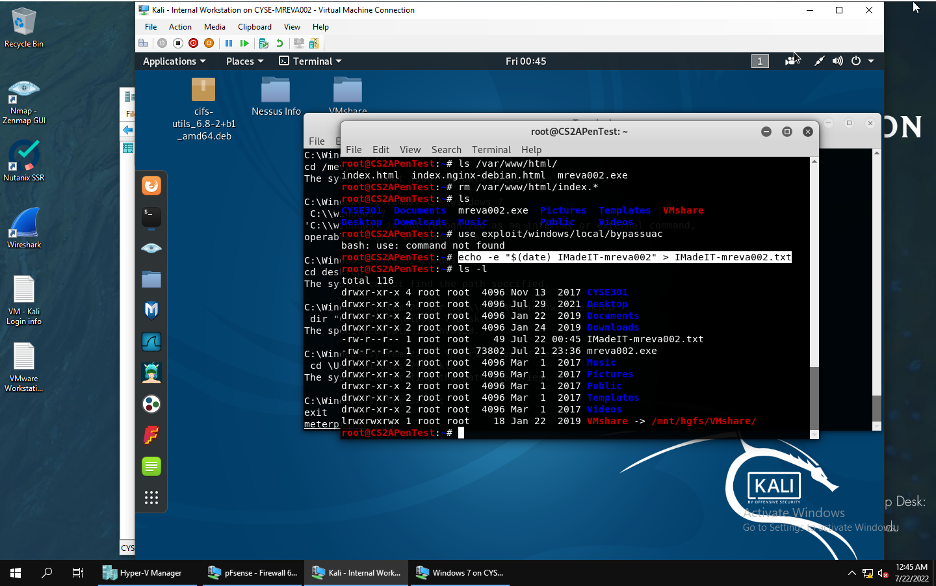Expand the Kali Applications dropdown
The image size is (936, 586).
pyautogui.click(x=174, y=61)
